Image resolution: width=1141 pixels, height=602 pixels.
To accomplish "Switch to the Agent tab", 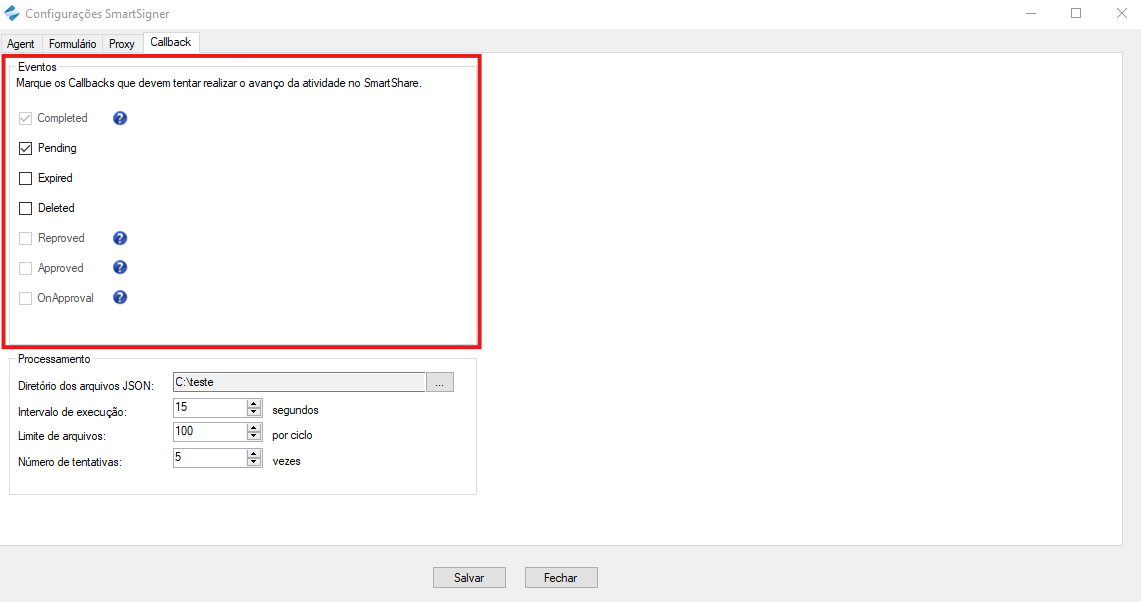I will (21, 44).
